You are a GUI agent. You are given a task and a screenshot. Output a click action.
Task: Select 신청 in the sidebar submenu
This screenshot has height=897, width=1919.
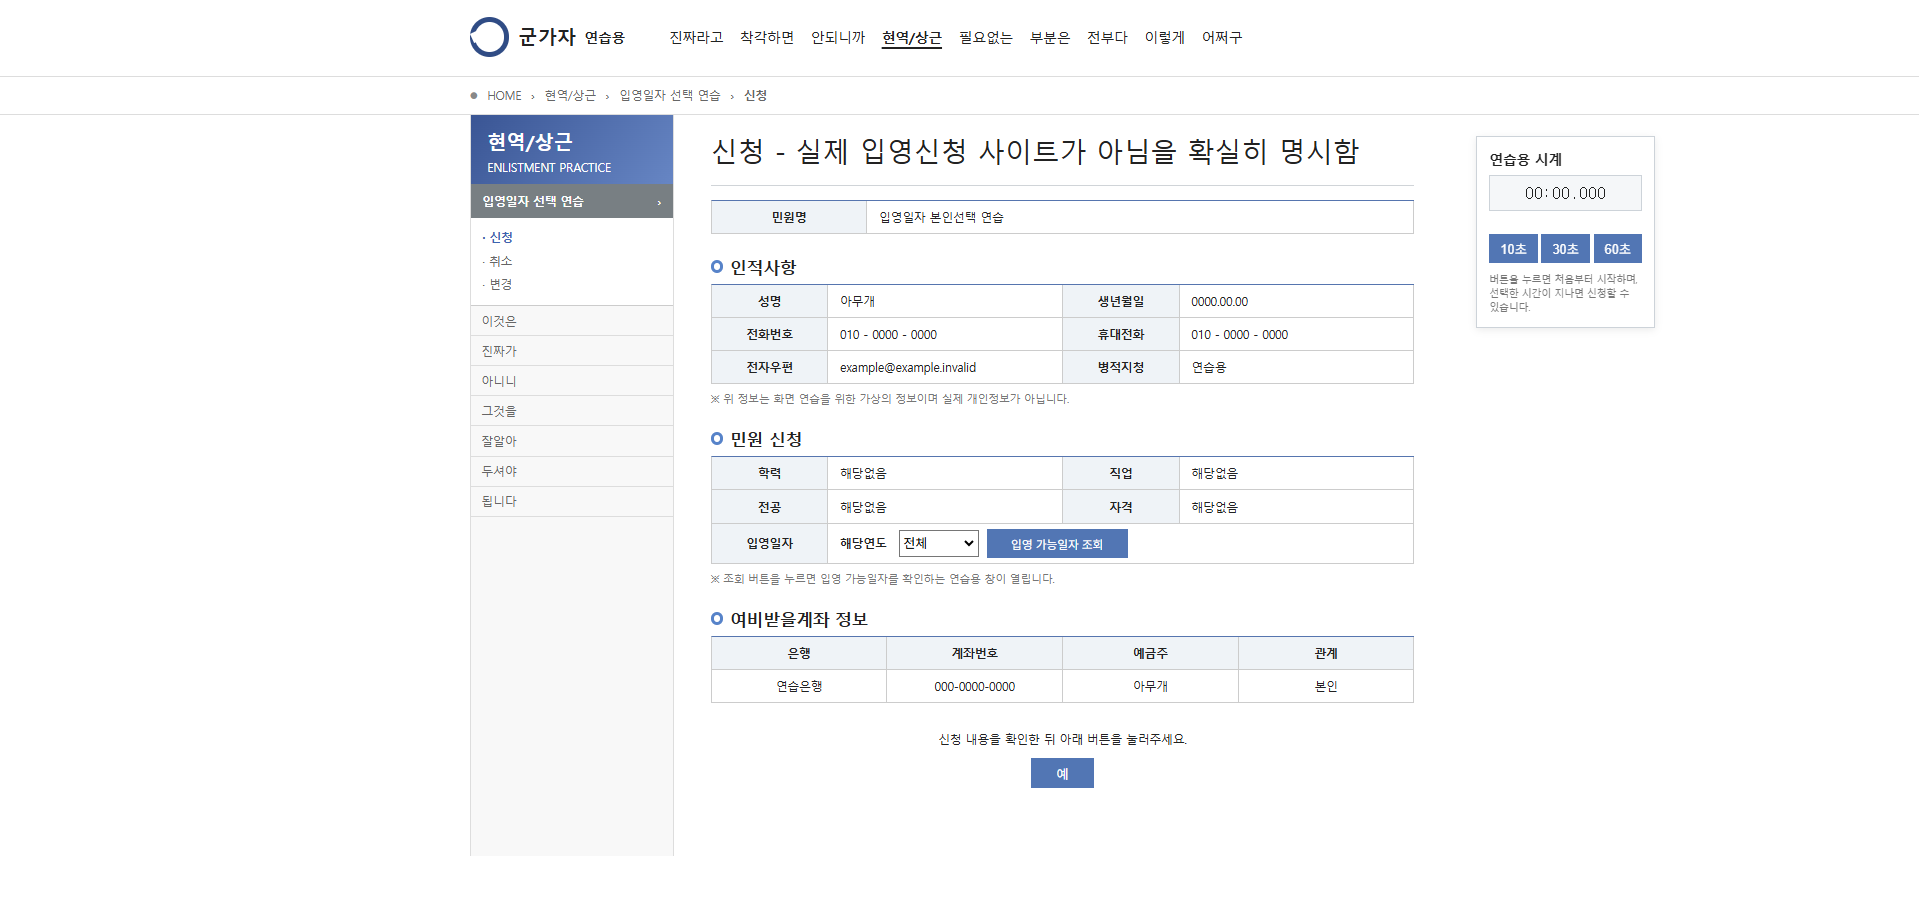[500, 237]
